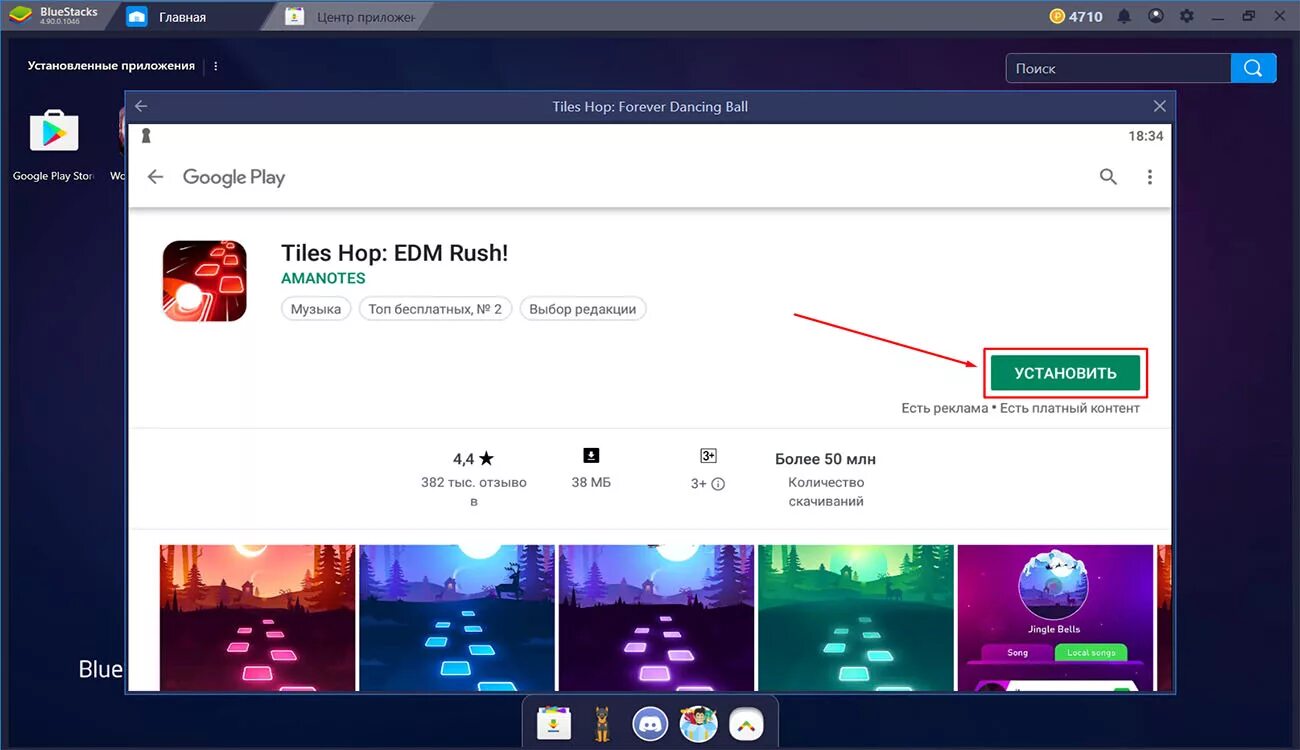1300x750 pixels.
Task: Install Tiles Hop with the УСТАНОВИТЬ button
Action: tap(1065, 373)
